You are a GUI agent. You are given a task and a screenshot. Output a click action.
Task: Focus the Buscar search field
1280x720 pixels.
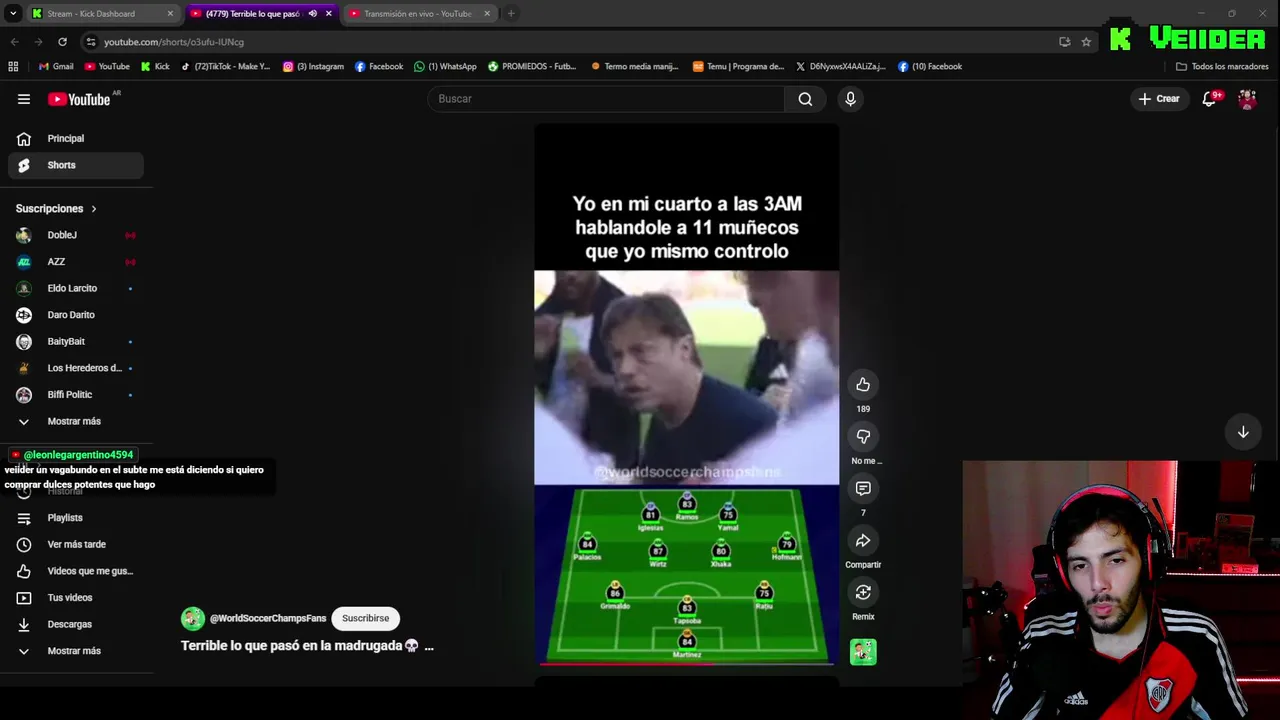click(607, 99)
